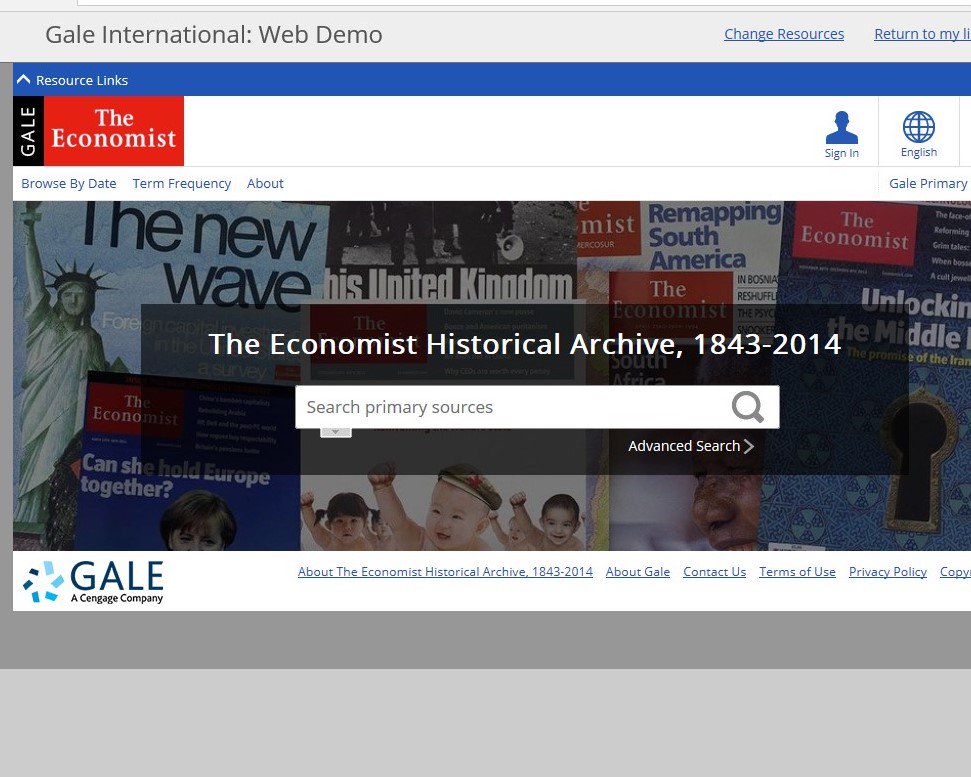The image size is (971, 777).
Task: Click the Gale Cengage Company footer logo
Action: [94, 581]
